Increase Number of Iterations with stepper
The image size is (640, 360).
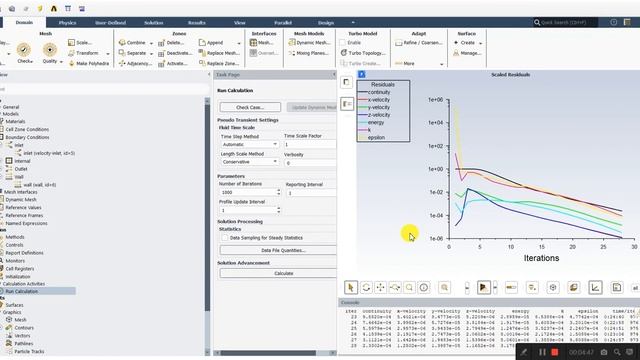(279, 190)
